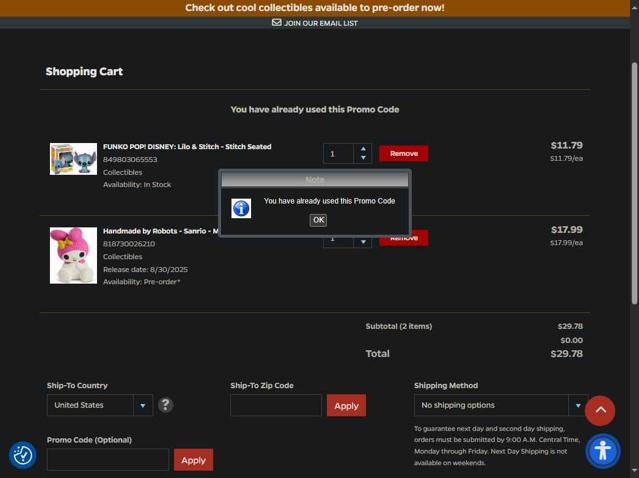Click the Stitch Seated quantity field
This screenshot has height=478, width=639.
[338, 154]
